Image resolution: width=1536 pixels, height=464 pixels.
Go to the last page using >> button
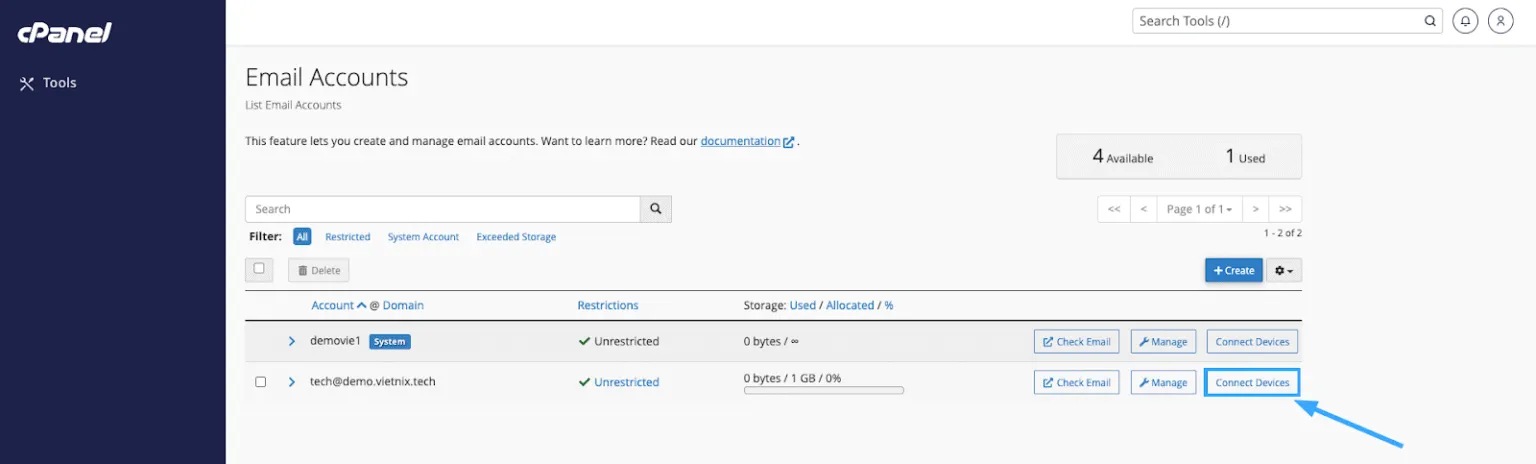point(1285,209)
